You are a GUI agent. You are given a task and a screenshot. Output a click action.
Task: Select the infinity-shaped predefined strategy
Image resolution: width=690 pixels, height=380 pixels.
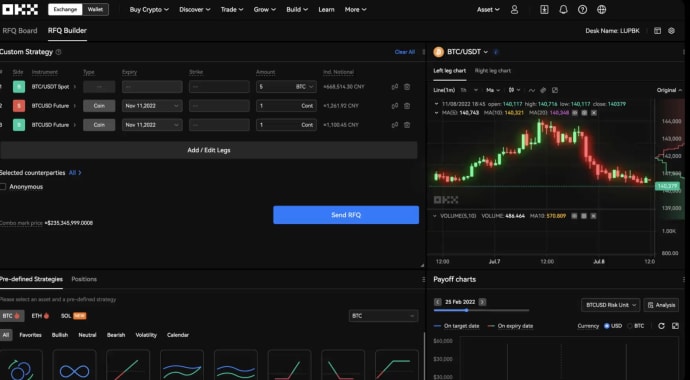tap(74, 365)
